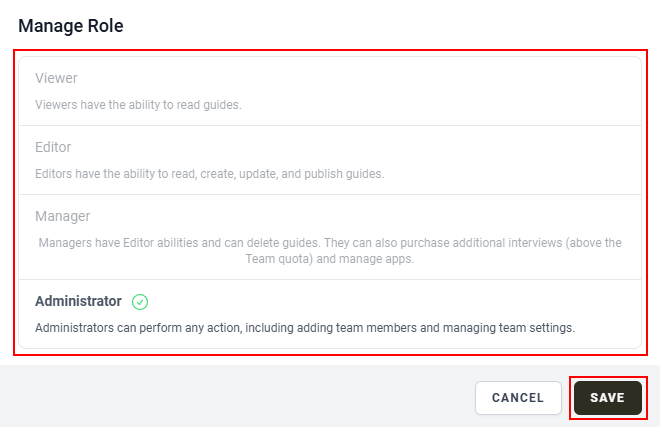Click the Managers description paragraph
This screenshot has height=427, width=660.
[330, 251]
